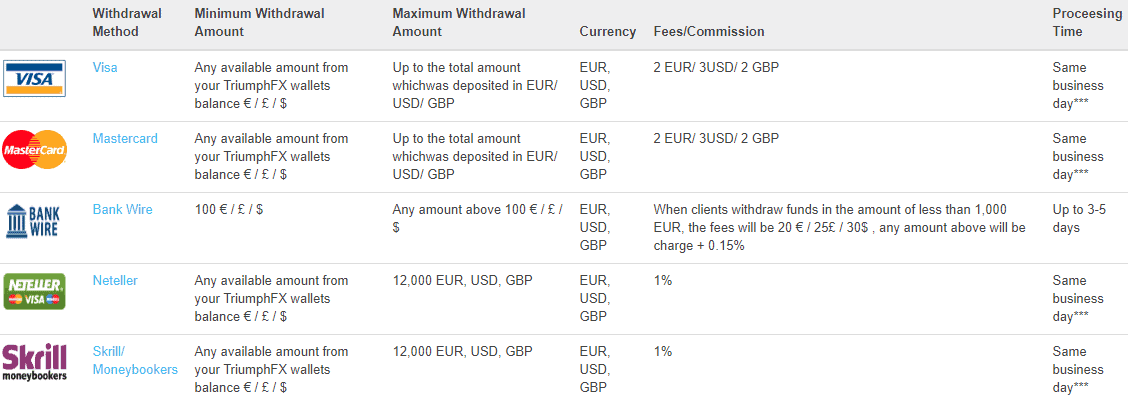Click the Bank Wire building icon
Viewport: 1128px width, 417px height.
[x=35, y=221]
